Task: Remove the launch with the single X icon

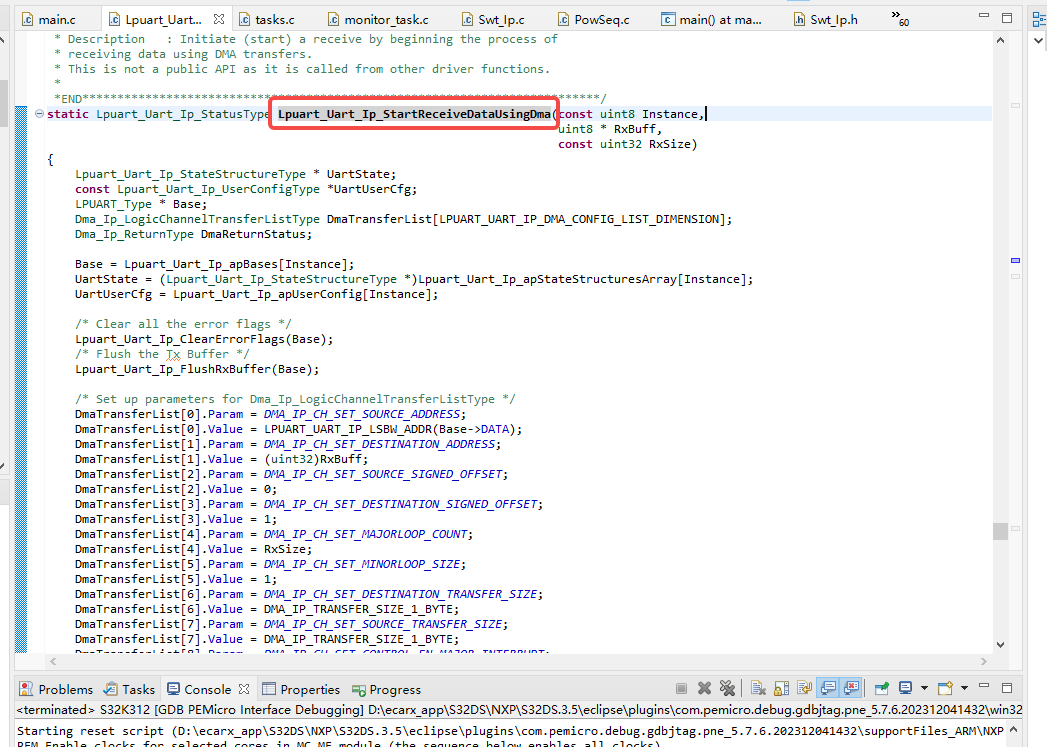Action: 704,688
